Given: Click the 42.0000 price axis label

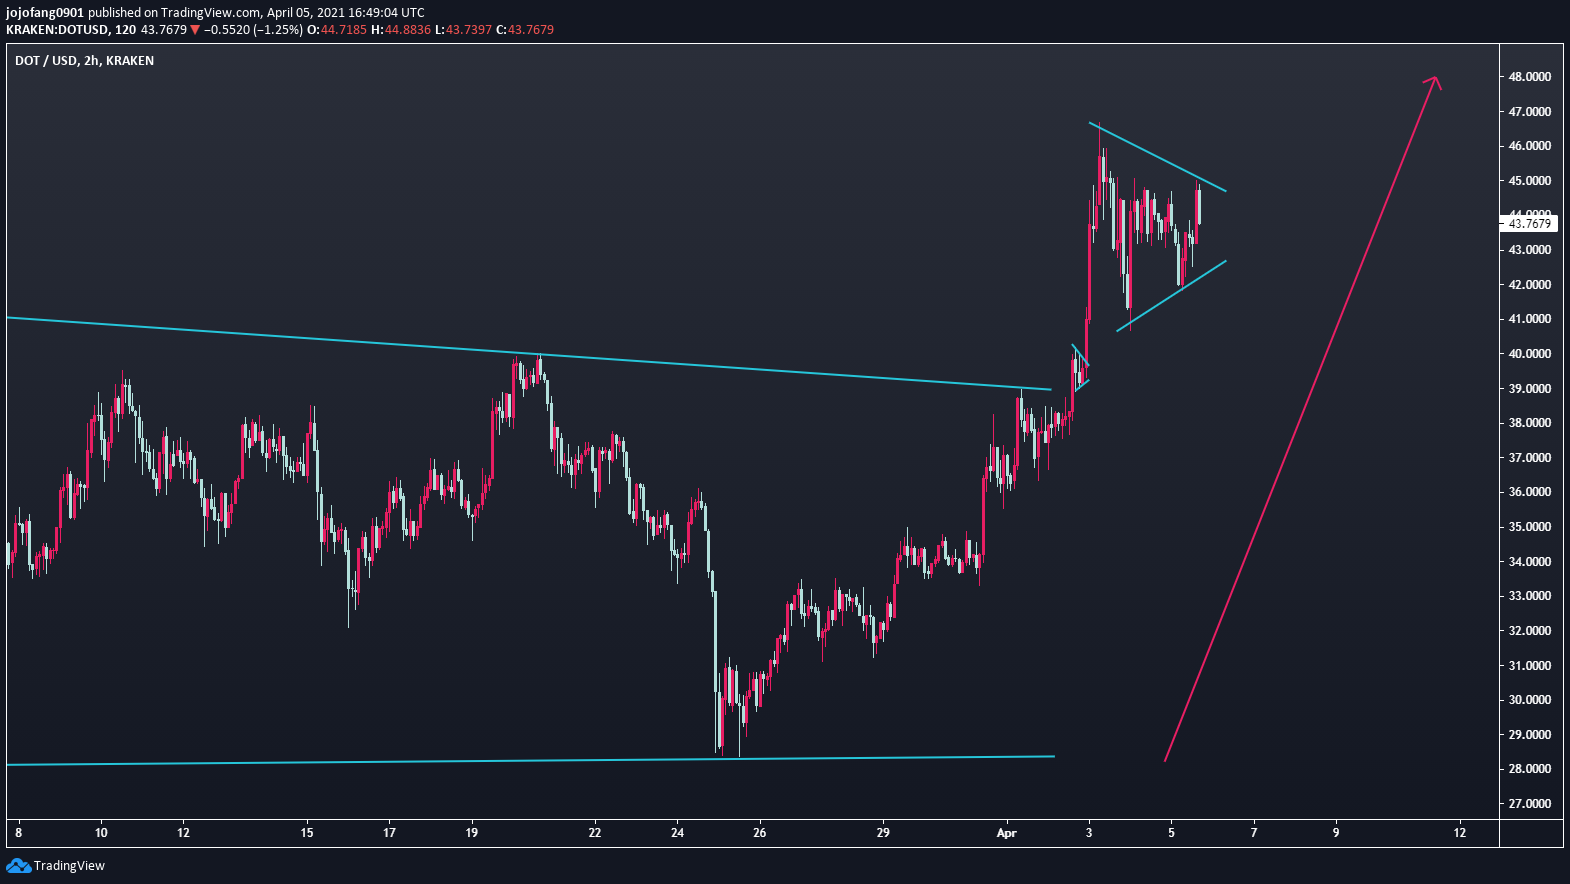Looking at the screenshot, I should 1530,285.
